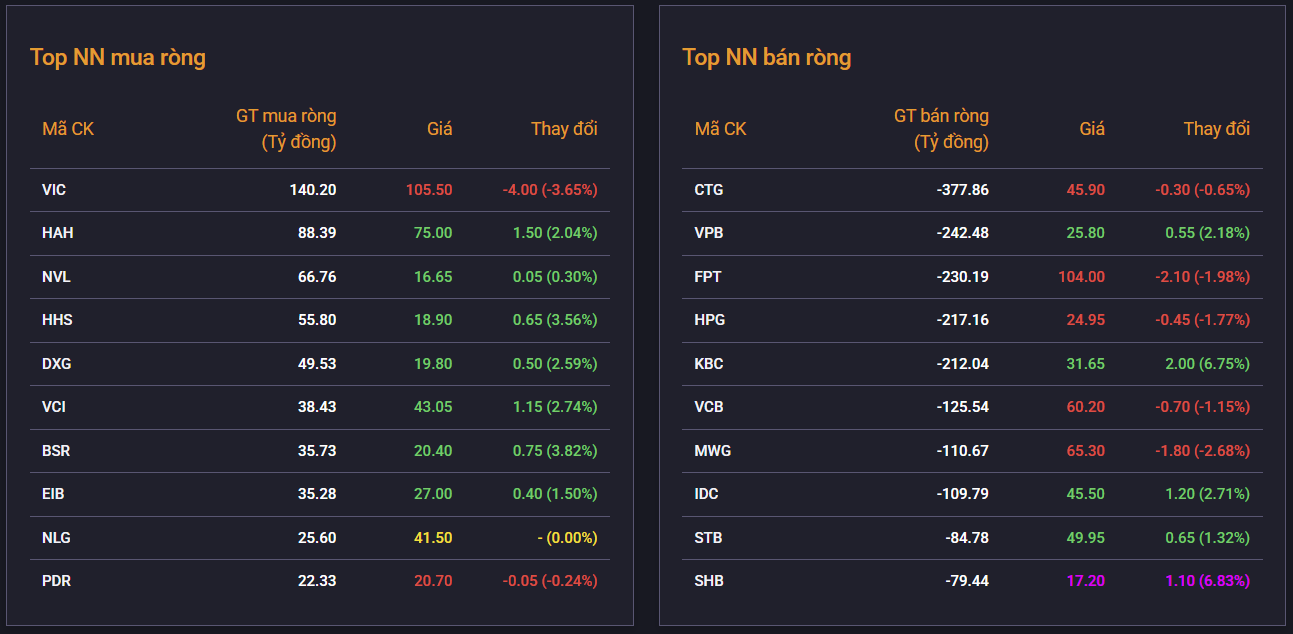Click 'Top NN mua ròng' heading

point(118,57)
